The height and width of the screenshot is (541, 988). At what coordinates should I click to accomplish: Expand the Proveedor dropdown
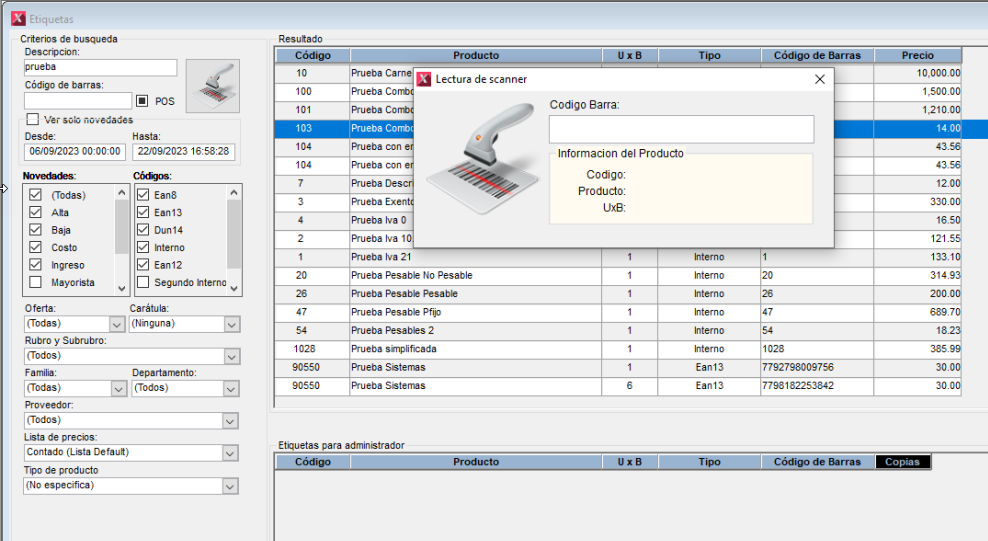[x=231, y=421]
